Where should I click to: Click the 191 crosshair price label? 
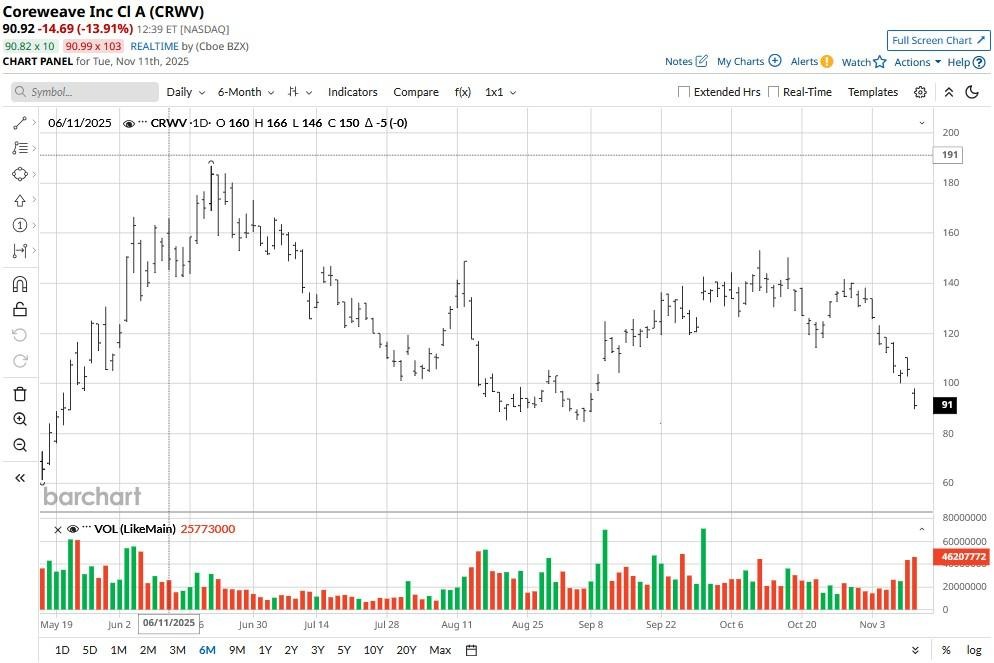coord(948,155)
